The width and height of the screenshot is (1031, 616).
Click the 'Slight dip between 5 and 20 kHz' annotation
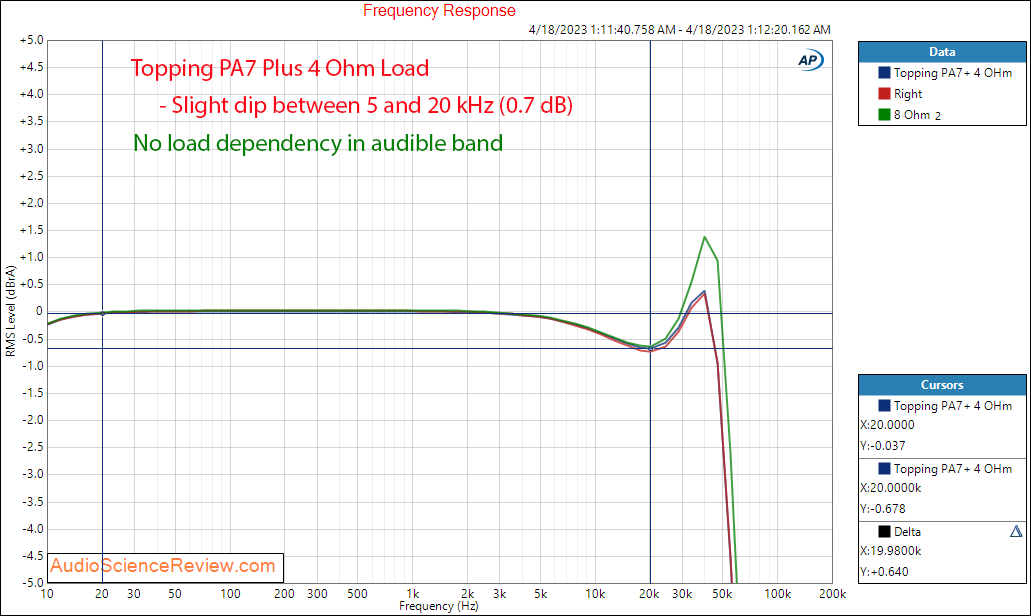point(366,105)
